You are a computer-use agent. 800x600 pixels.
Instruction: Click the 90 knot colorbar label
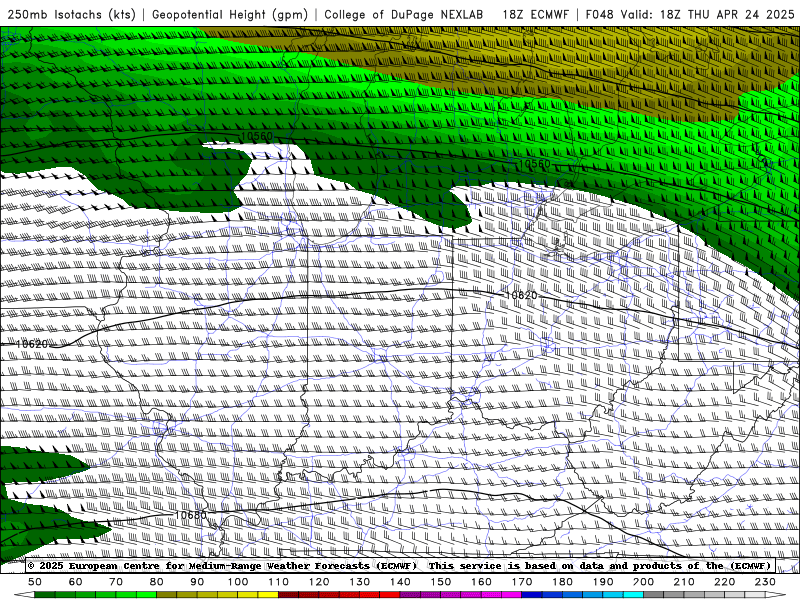(197, 582)
